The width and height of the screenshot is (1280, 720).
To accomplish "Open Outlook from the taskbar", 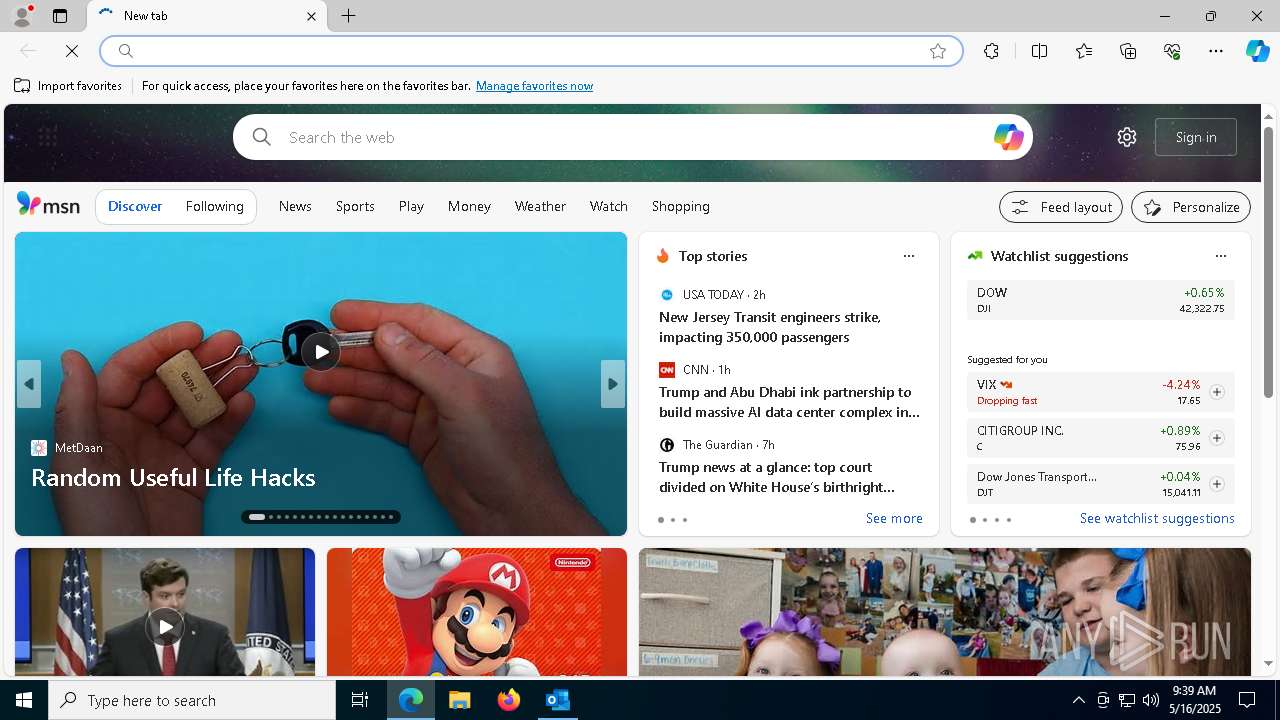I will pyautogui.click(x=557, y=700).
